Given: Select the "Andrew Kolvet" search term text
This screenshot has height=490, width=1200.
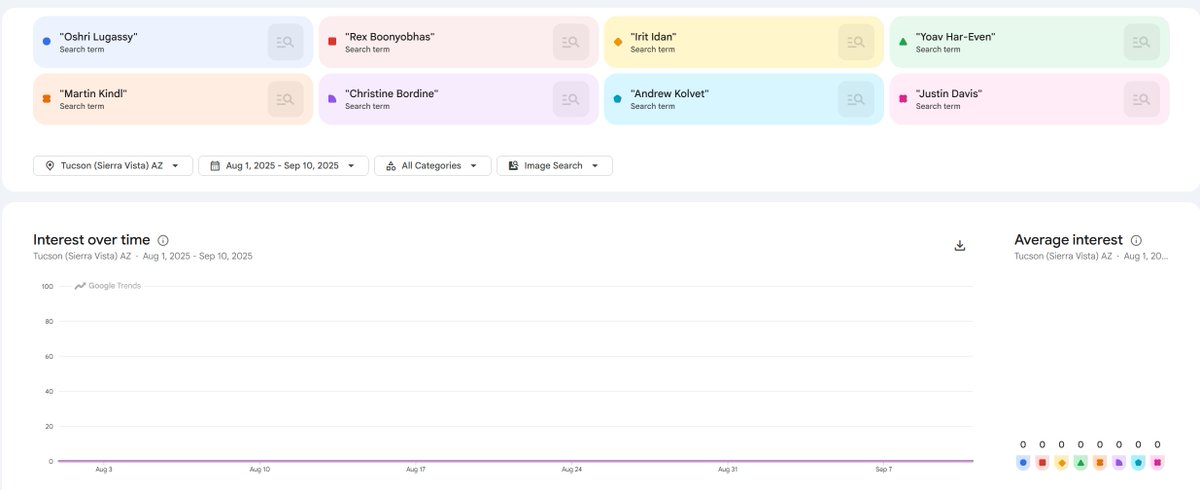Looking at the screenshot, I should (669, 94).
